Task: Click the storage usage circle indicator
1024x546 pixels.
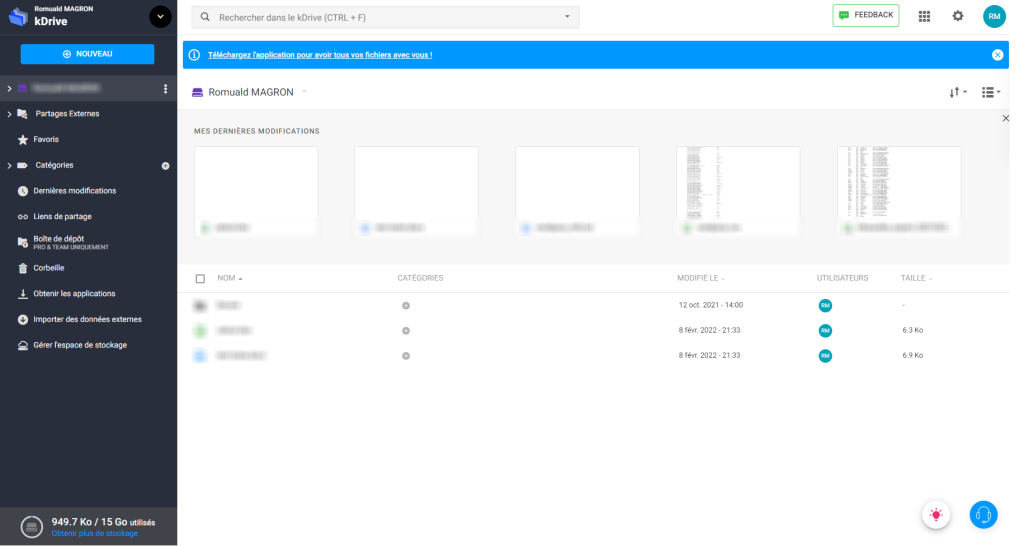Action: click(x=31, y=526)
